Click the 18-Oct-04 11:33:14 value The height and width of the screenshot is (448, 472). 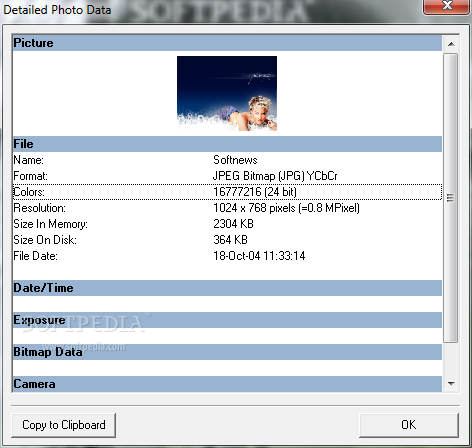coord(259,256)
